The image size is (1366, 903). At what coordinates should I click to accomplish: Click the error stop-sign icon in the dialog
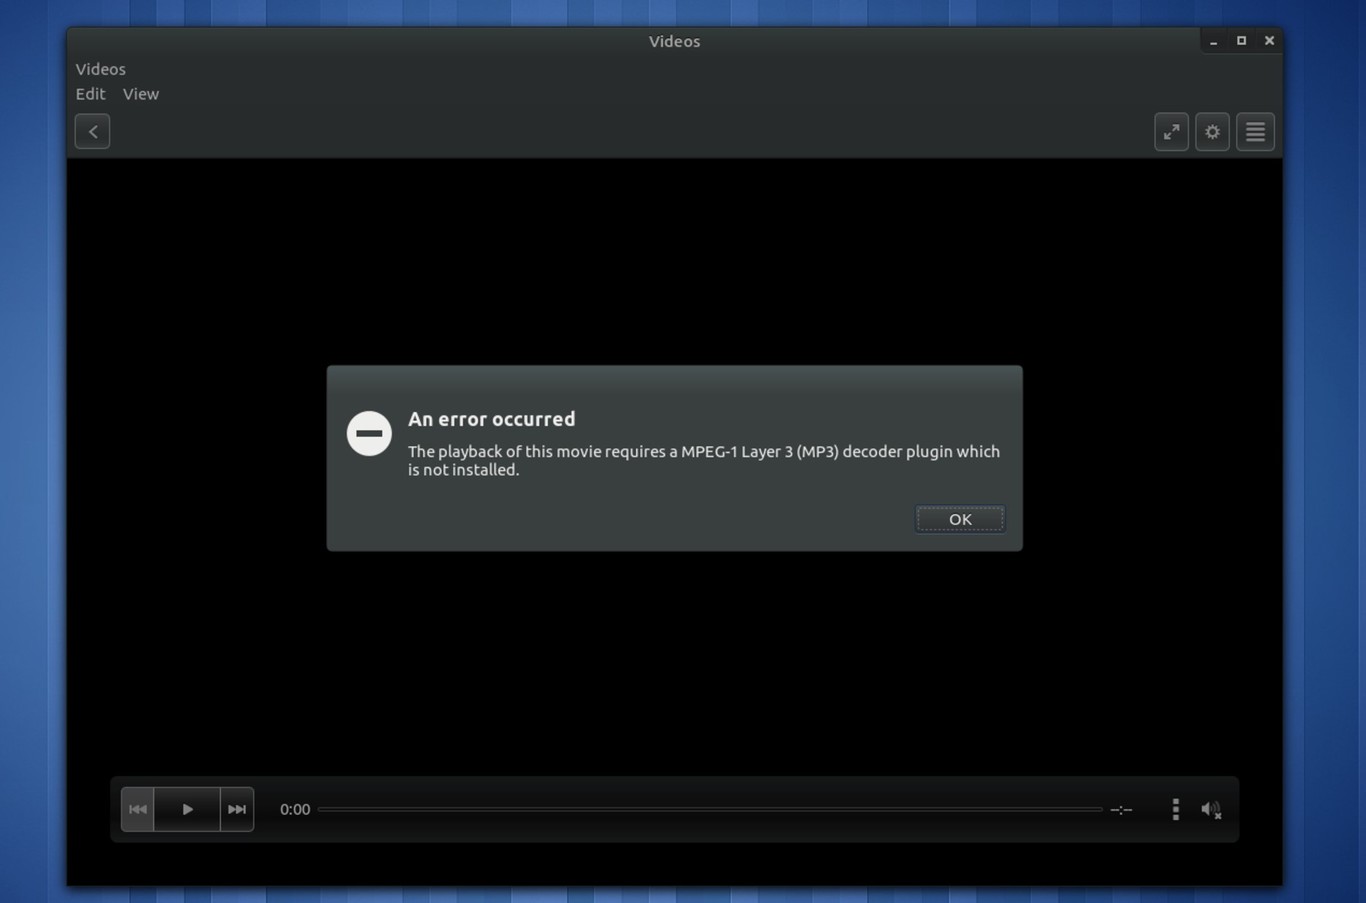coord(369,433)
